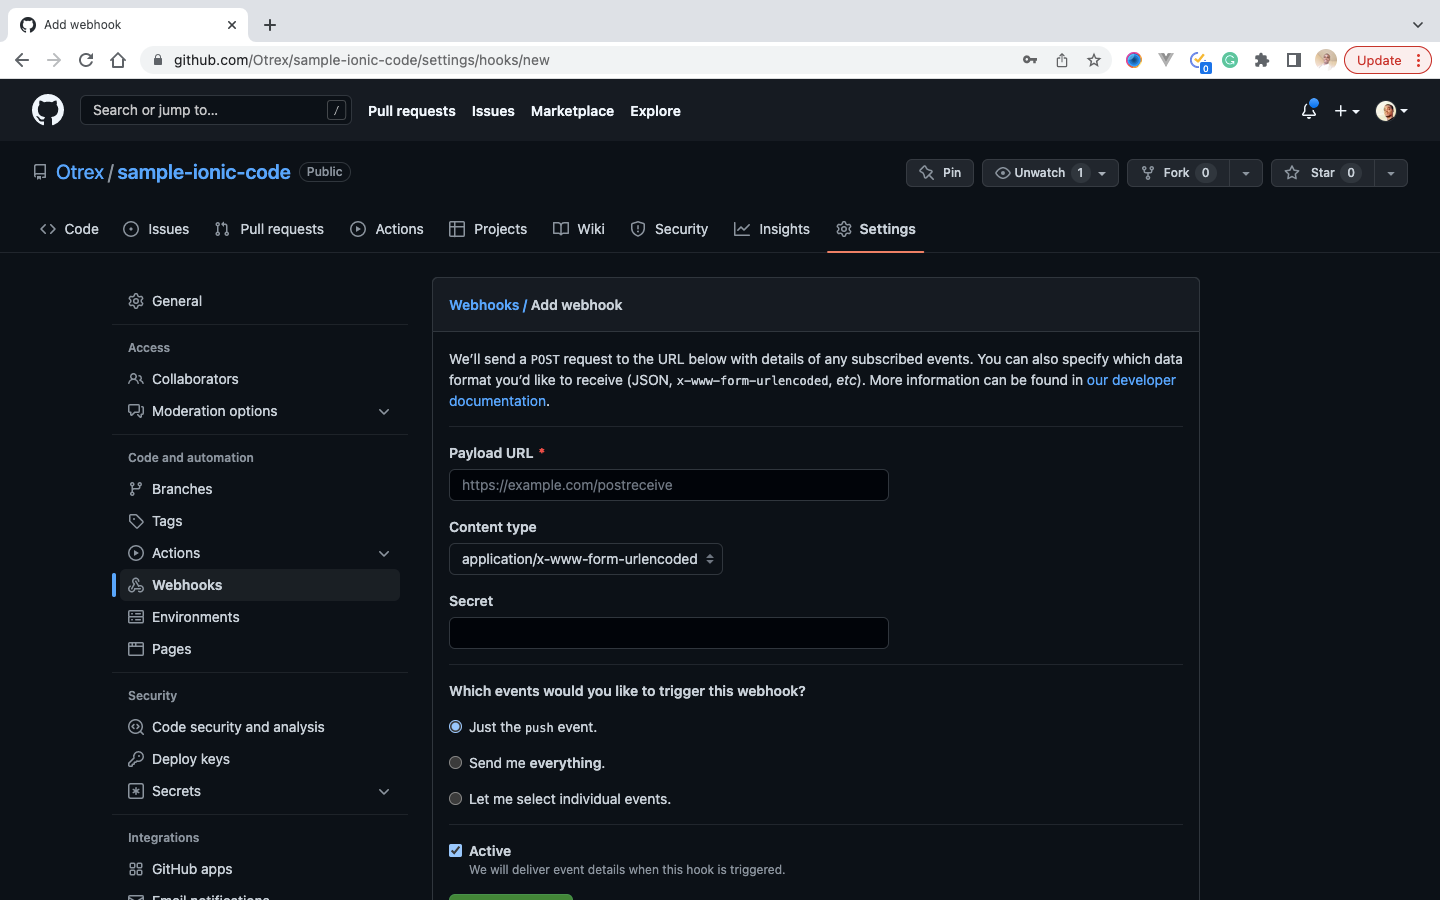Open the star lists dropdown arrow
The image size is (1440, 900).
1391,173
